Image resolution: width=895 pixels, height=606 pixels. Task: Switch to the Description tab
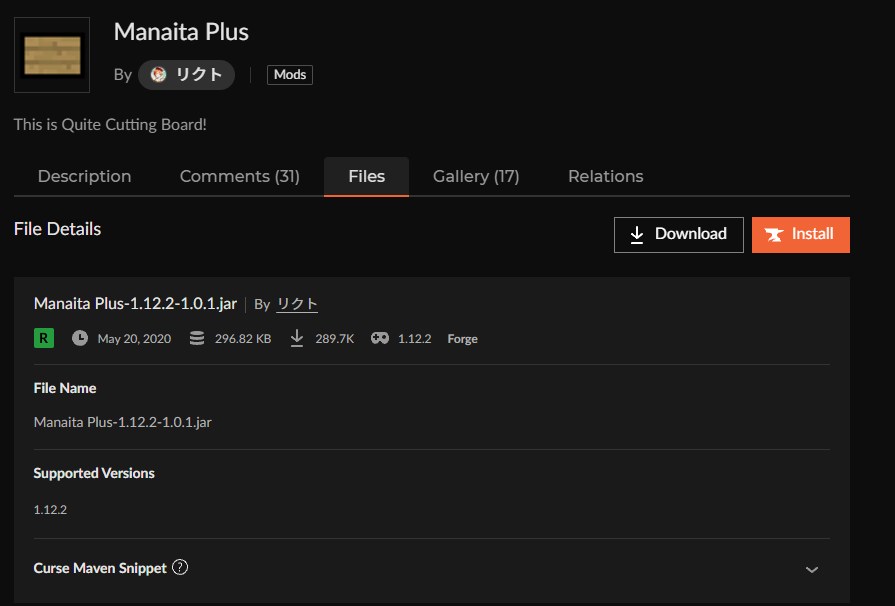pos(84,176)
